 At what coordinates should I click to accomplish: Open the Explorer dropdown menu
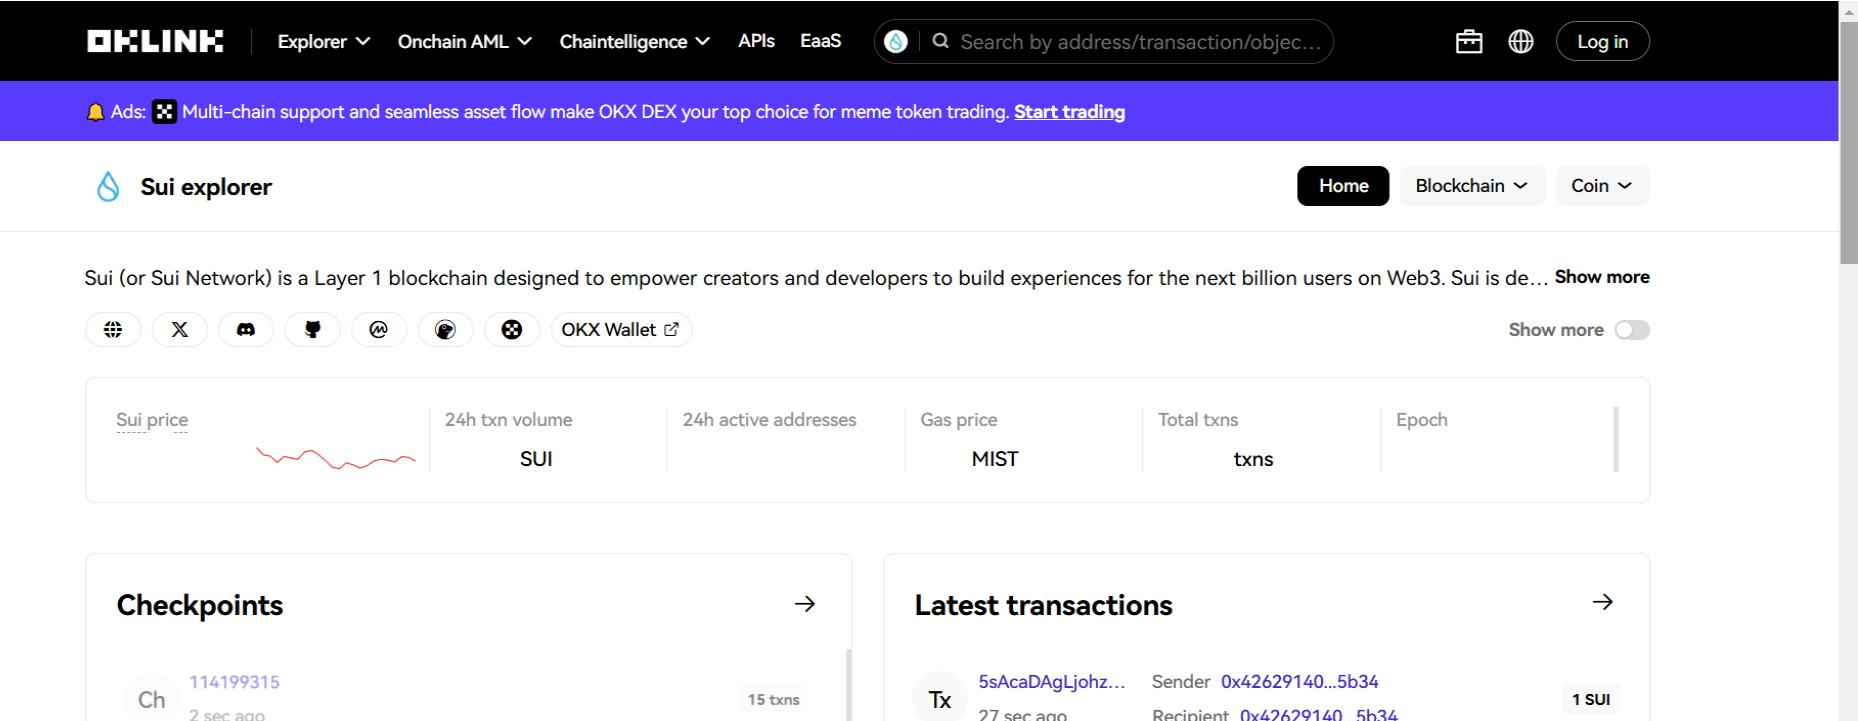[324, 41]
